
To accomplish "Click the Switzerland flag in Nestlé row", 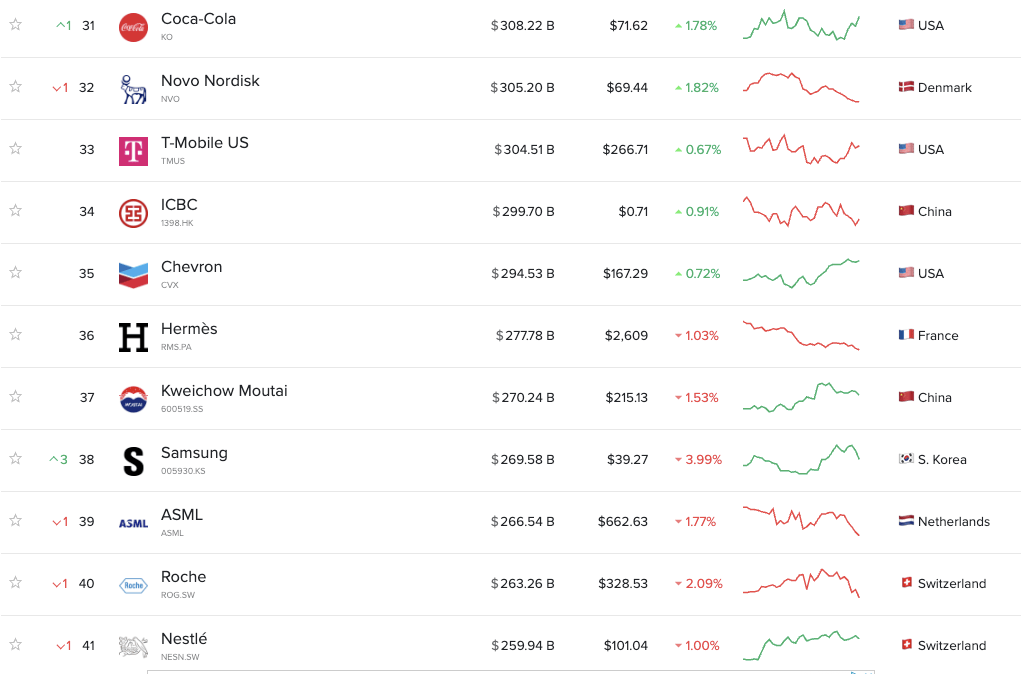I will [x=907, y=644].
